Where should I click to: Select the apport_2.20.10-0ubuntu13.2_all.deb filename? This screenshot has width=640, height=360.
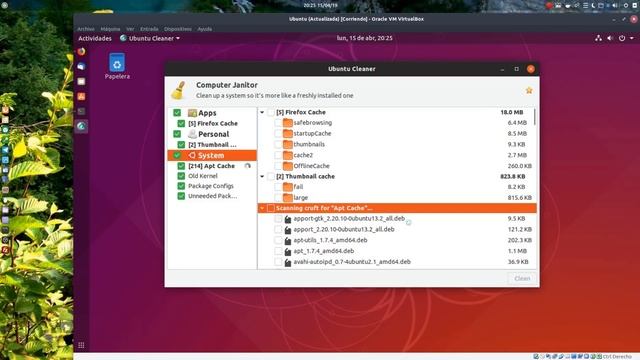click(x=344, y=229)
